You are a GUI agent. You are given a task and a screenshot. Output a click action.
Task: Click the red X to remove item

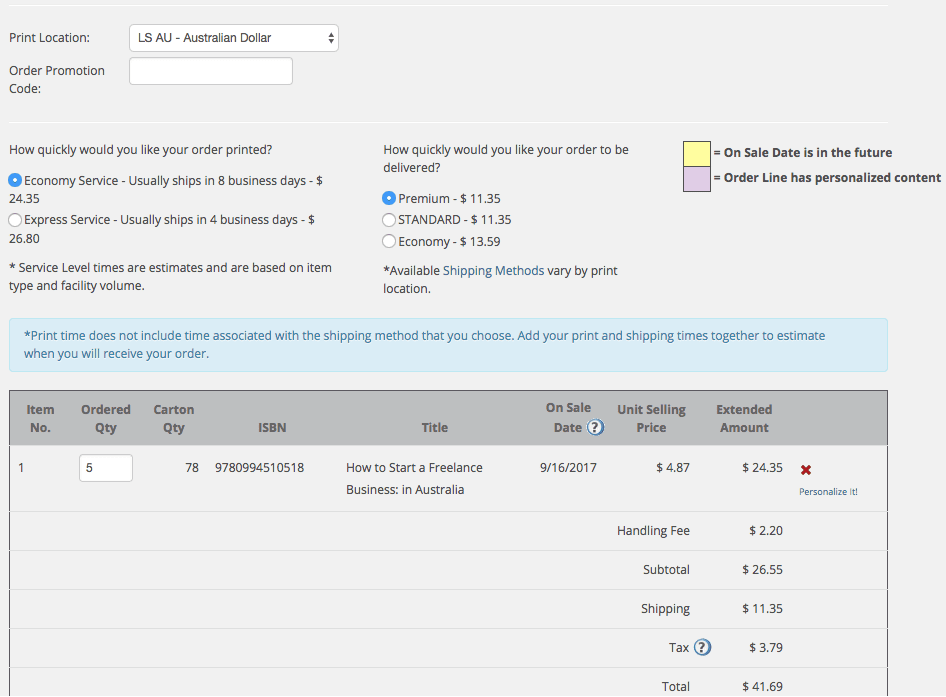(x=806, y=470)
